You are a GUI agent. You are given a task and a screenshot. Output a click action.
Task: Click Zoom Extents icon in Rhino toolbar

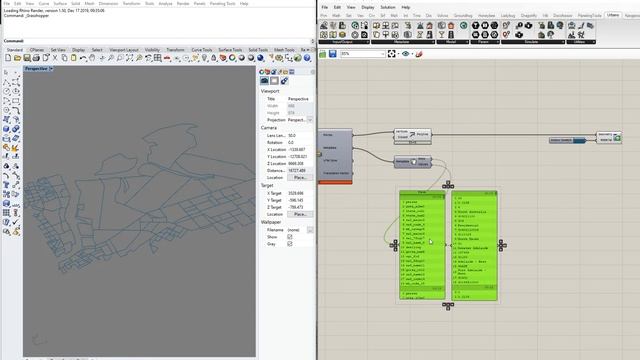pyautogui.click(x=129, y=58)
